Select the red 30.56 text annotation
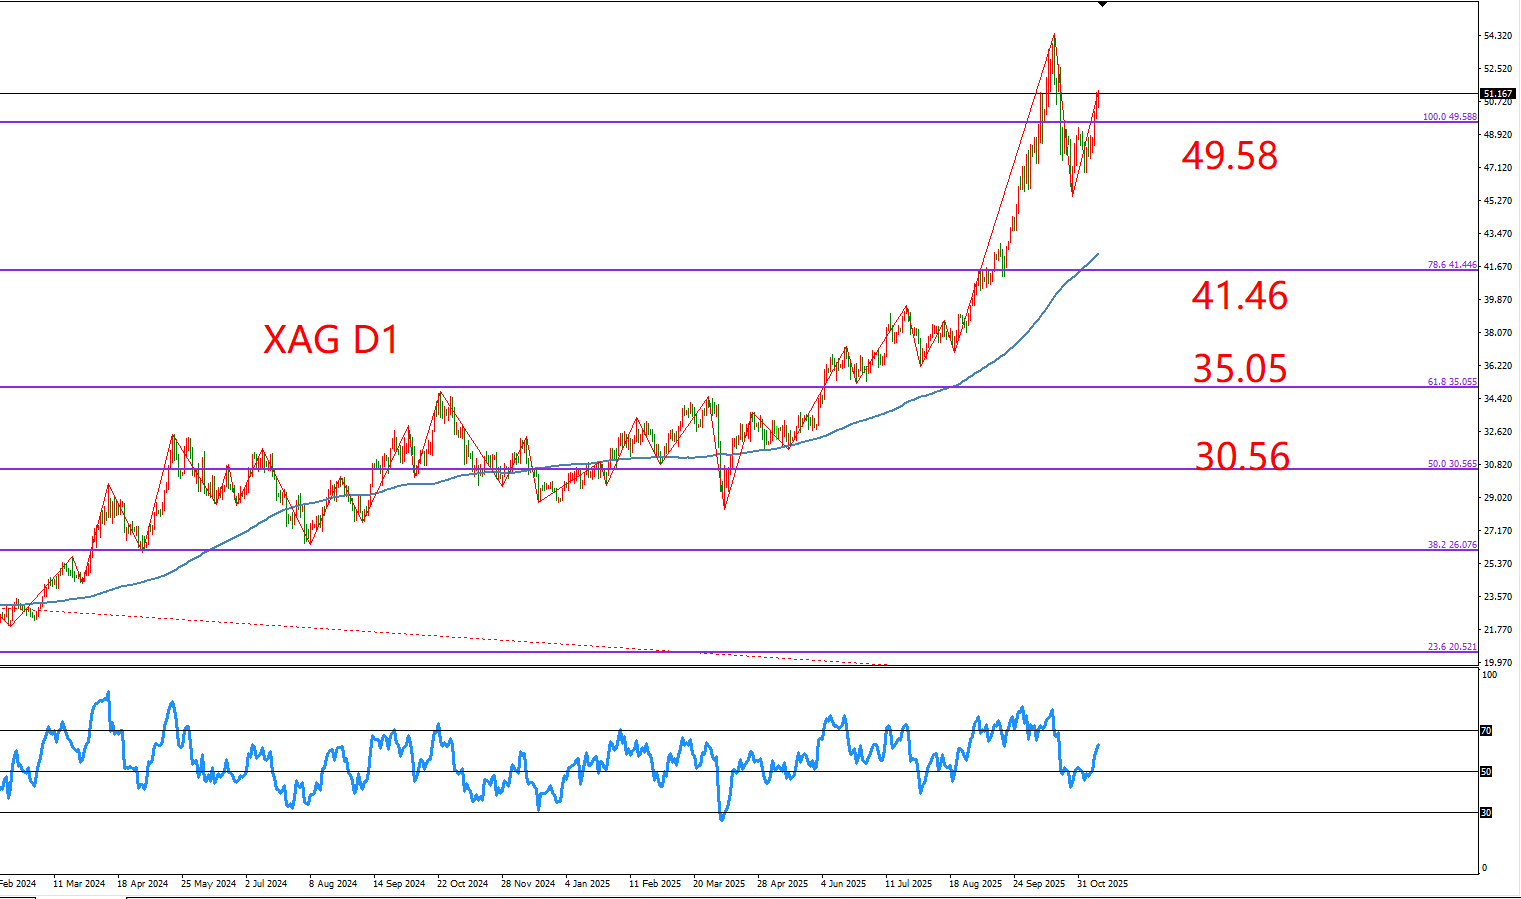Screen dimensions: 1521x899 point(1242,457)
